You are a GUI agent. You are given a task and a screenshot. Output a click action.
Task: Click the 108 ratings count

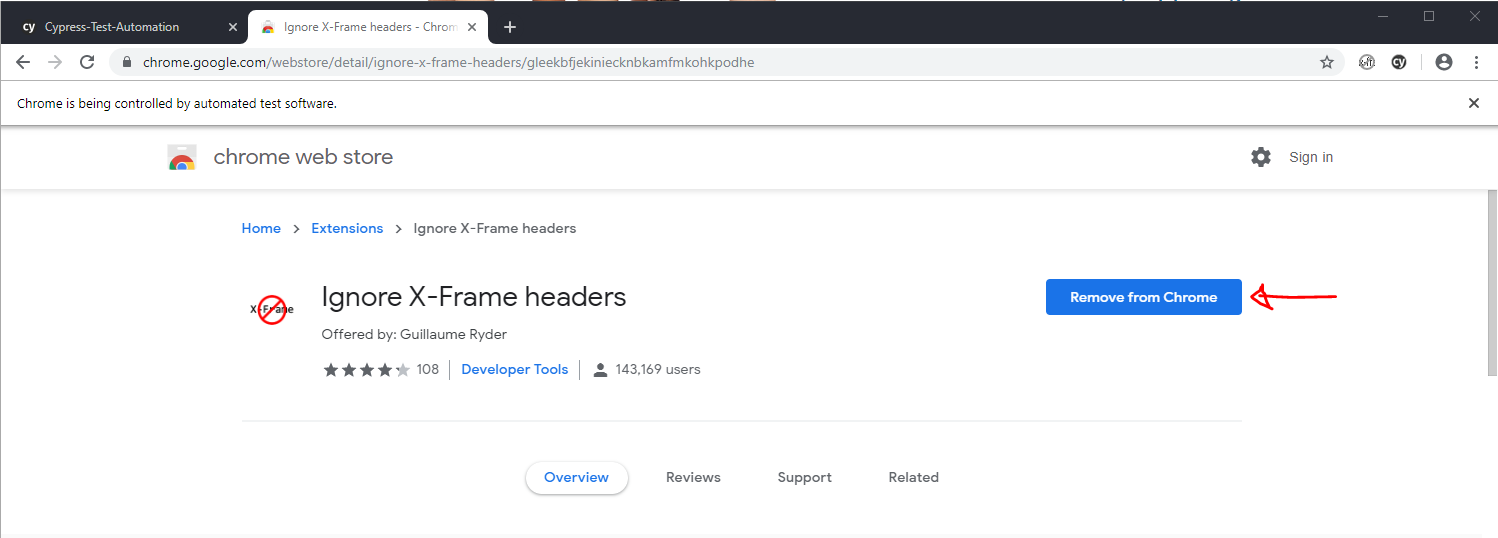tap(428, 369)
